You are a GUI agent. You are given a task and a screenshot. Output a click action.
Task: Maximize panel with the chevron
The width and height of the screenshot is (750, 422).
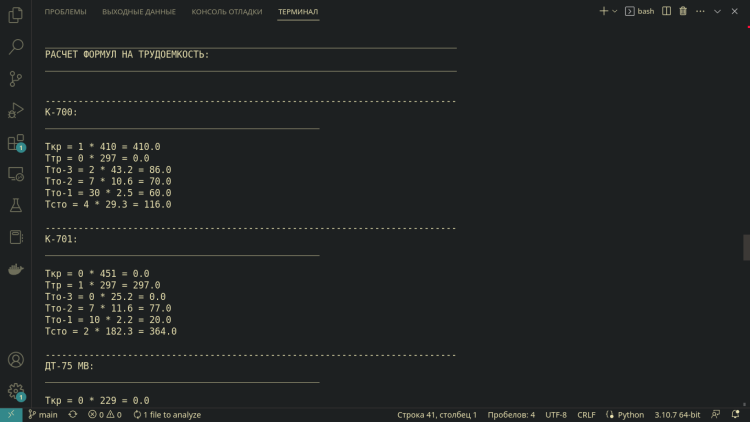click(x=717, y=11)
